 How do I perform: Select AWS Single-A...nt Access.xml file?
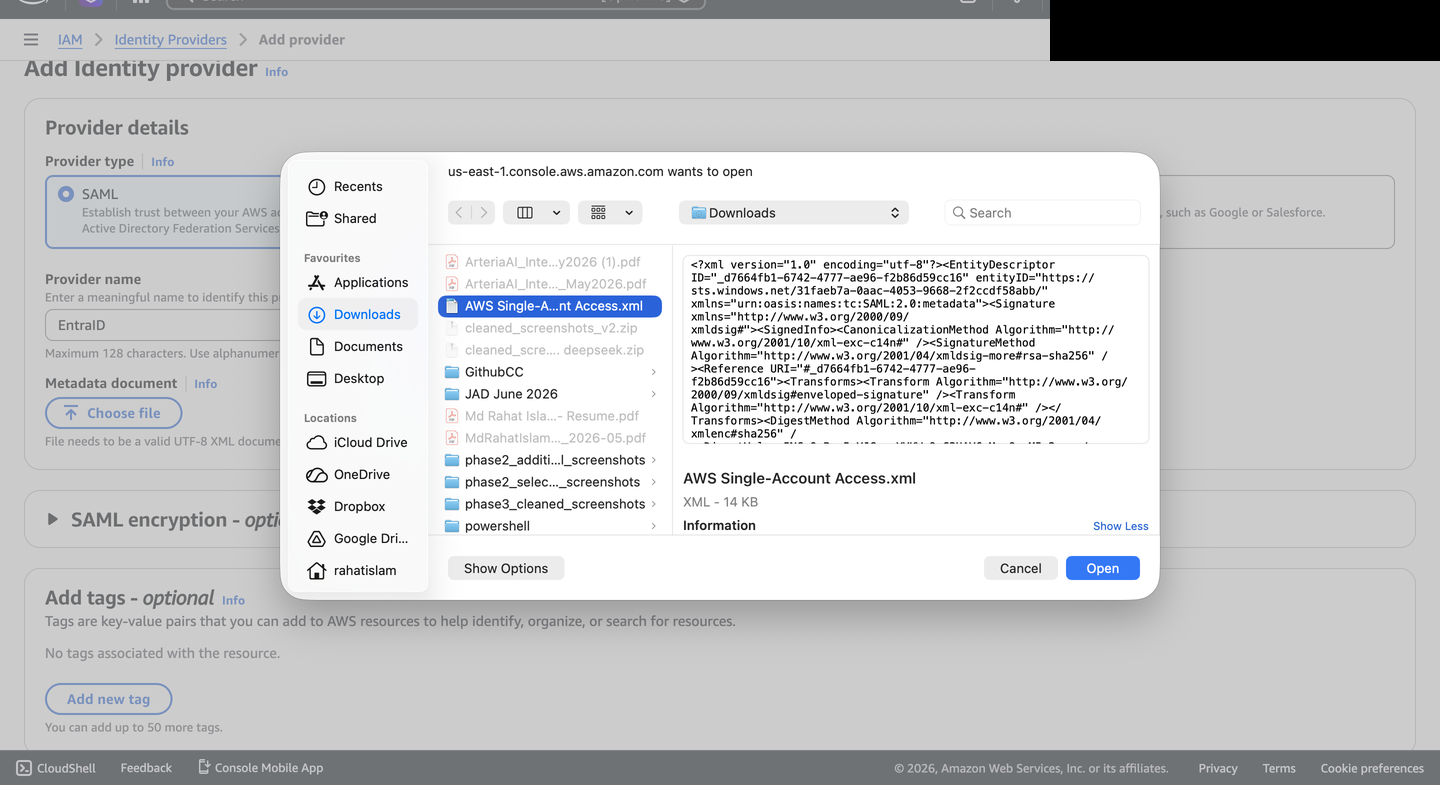(x=550, y=306)
